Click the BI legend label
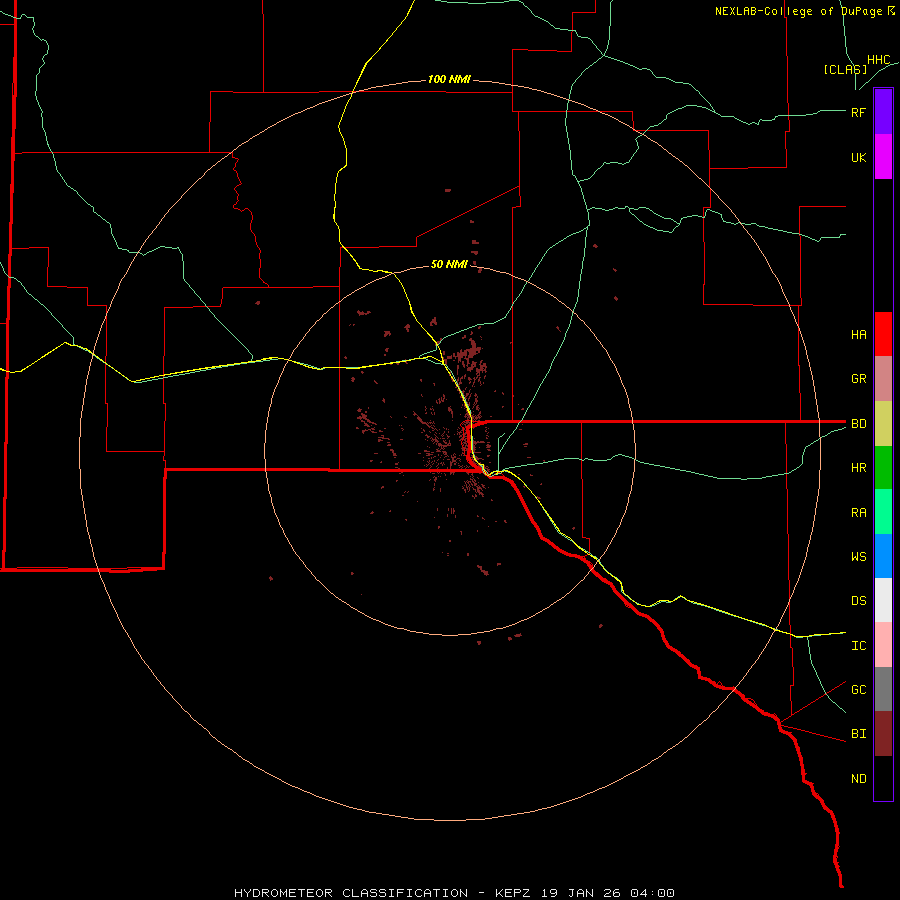Viewport: 900px width, 900px height. point(859,734)
